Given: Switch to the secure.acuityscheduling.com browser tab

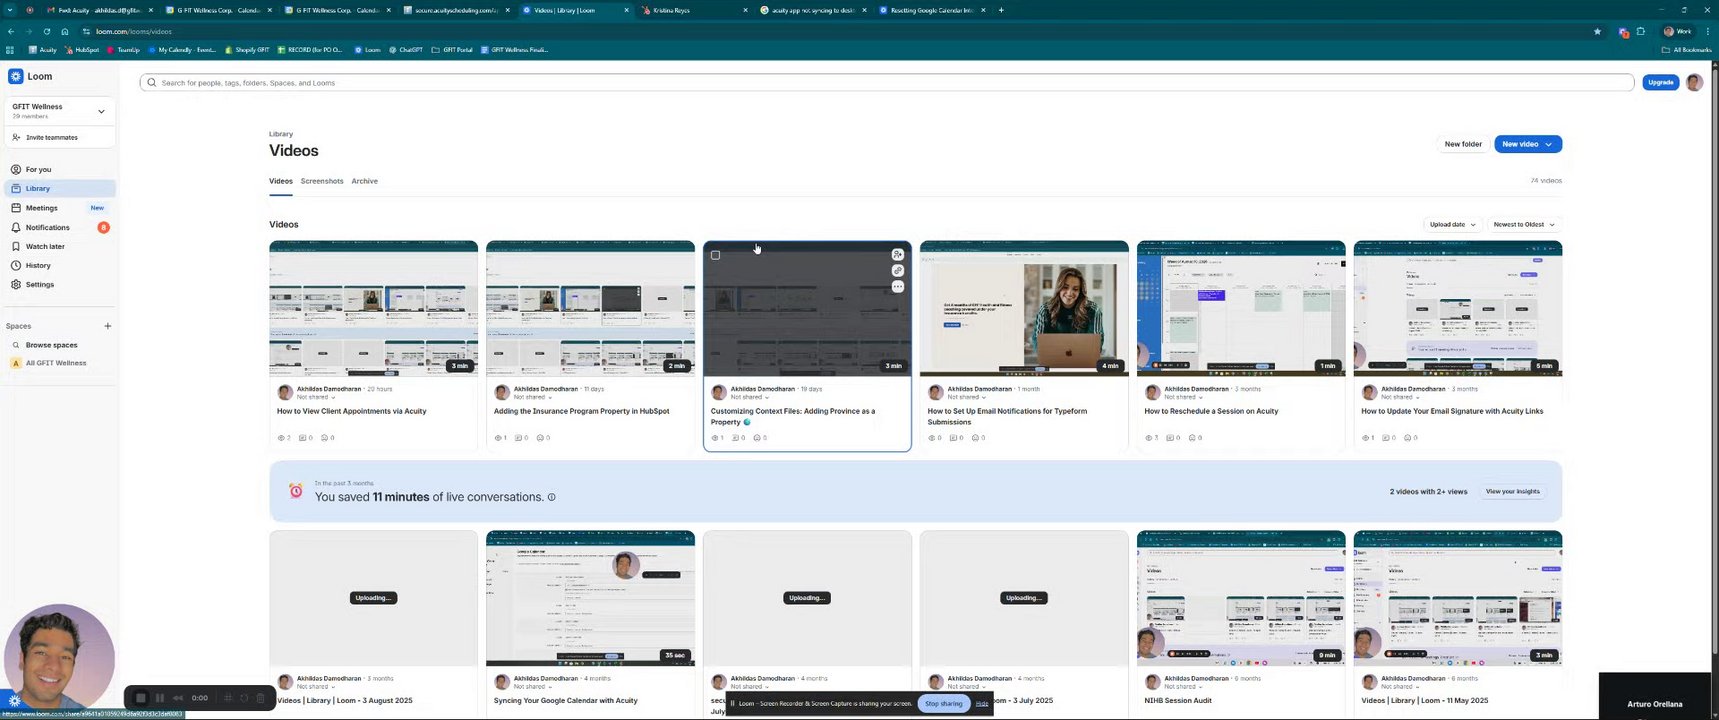Looking at the screenshot, I should pyautogui.click(x=455, y=10).
